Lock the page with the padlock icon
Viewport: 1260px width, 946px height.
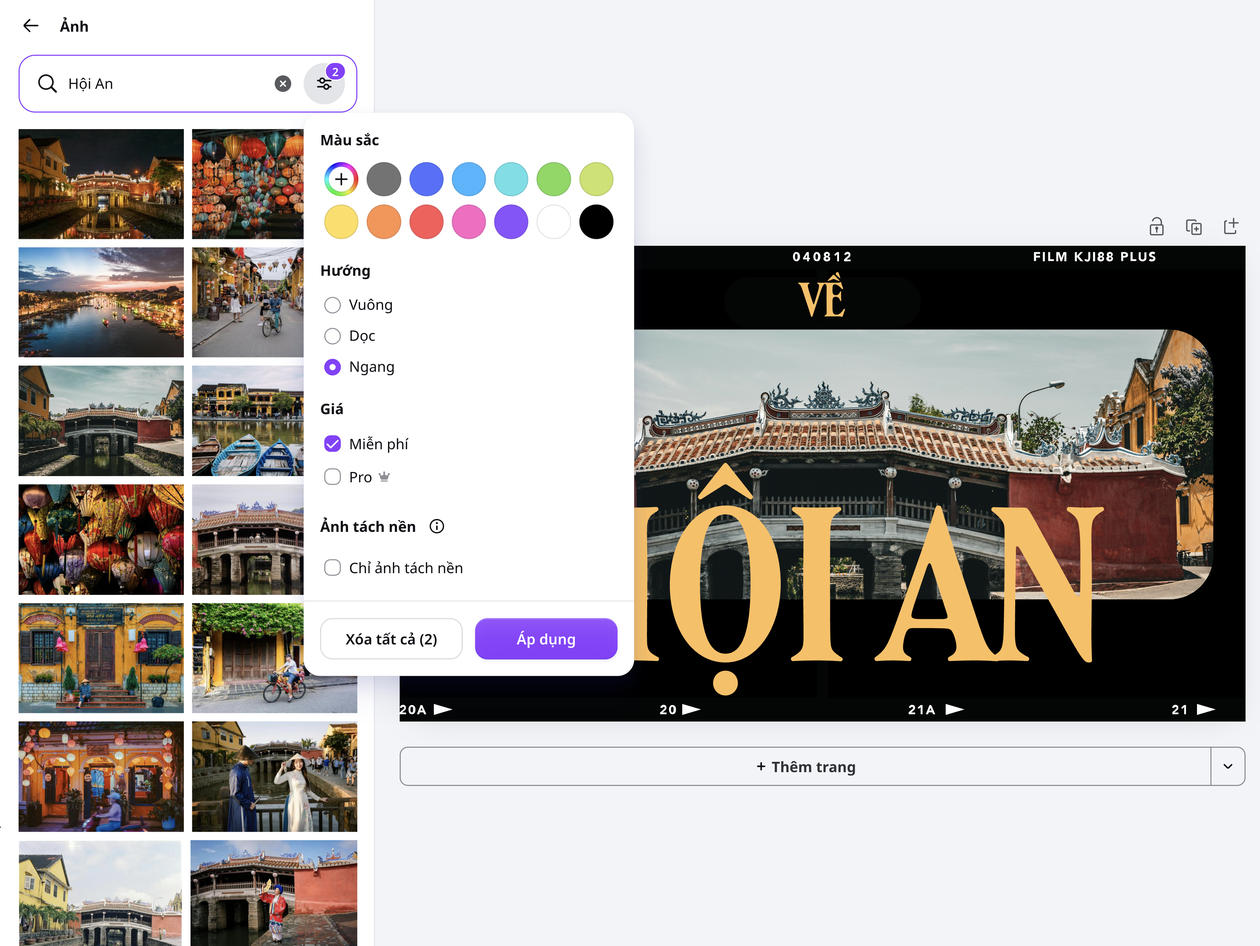[x=1156, y=227]
